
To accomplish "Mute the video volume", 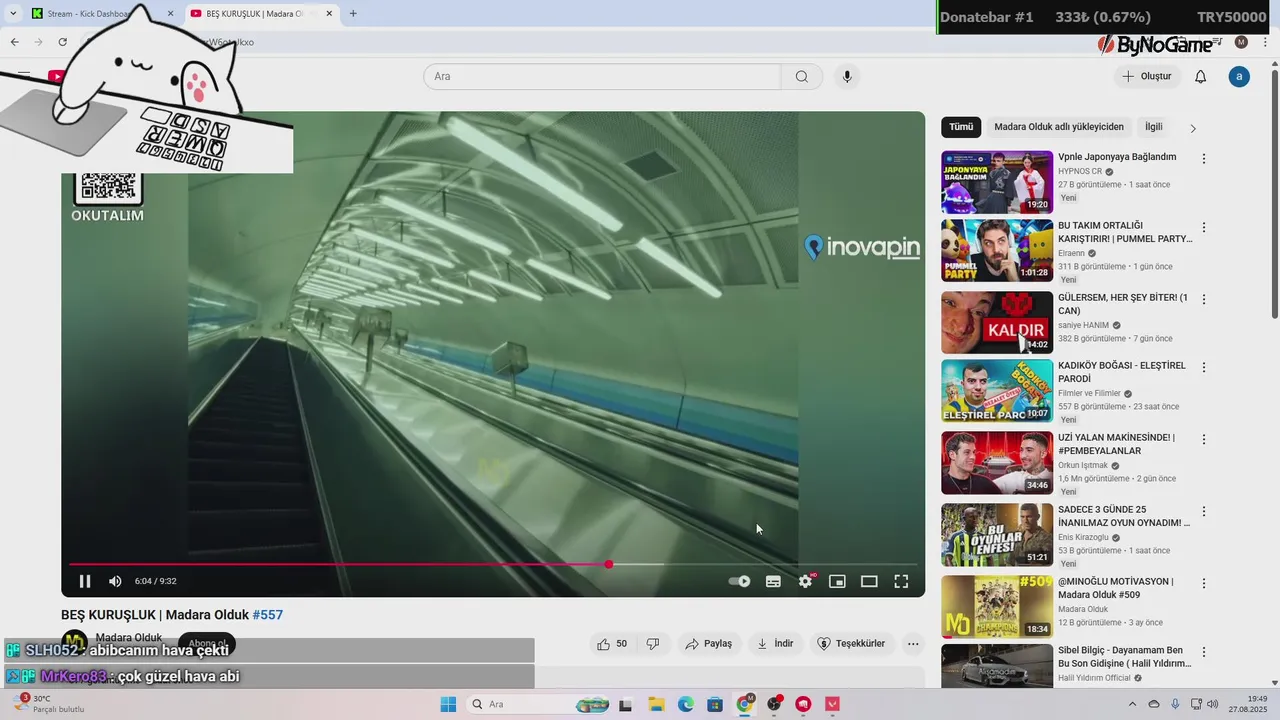I will click(115, 581).
